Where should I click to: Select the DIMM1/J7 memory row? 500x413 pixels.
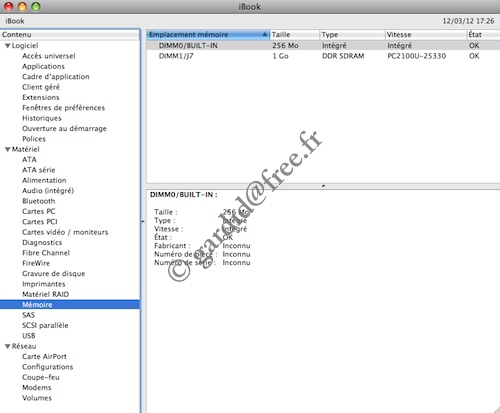click(x=323, y=56)
